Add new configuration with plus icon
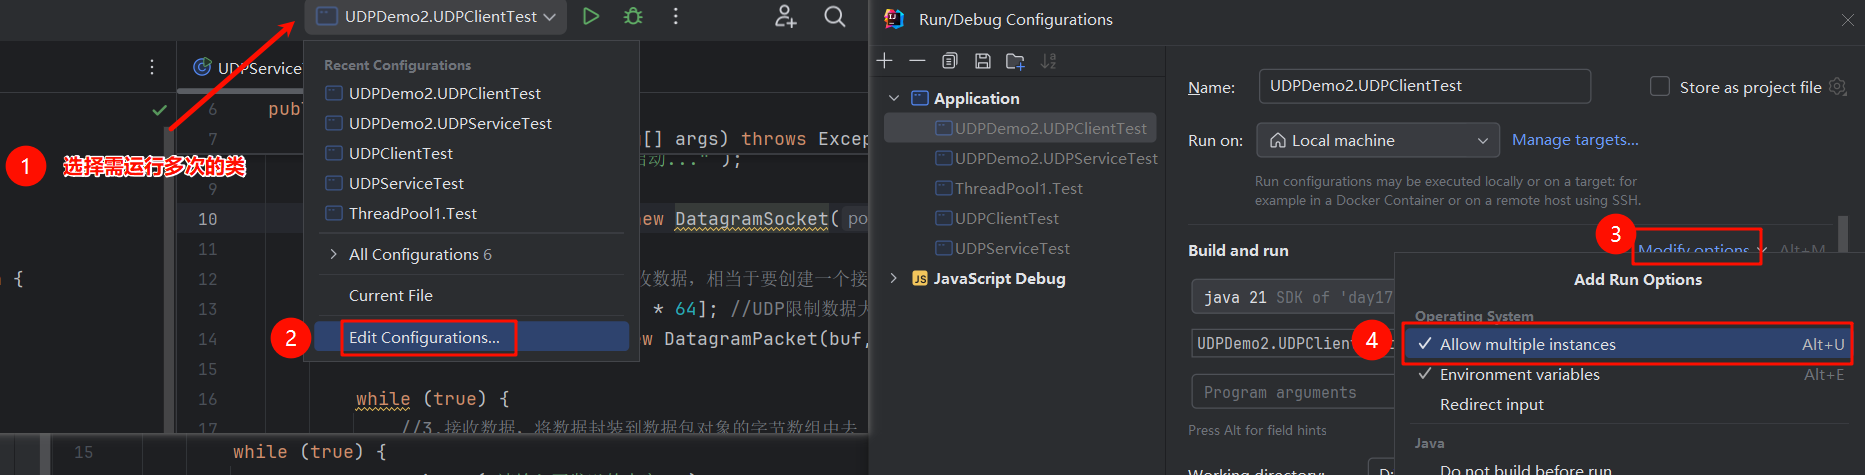 (884, 61)
